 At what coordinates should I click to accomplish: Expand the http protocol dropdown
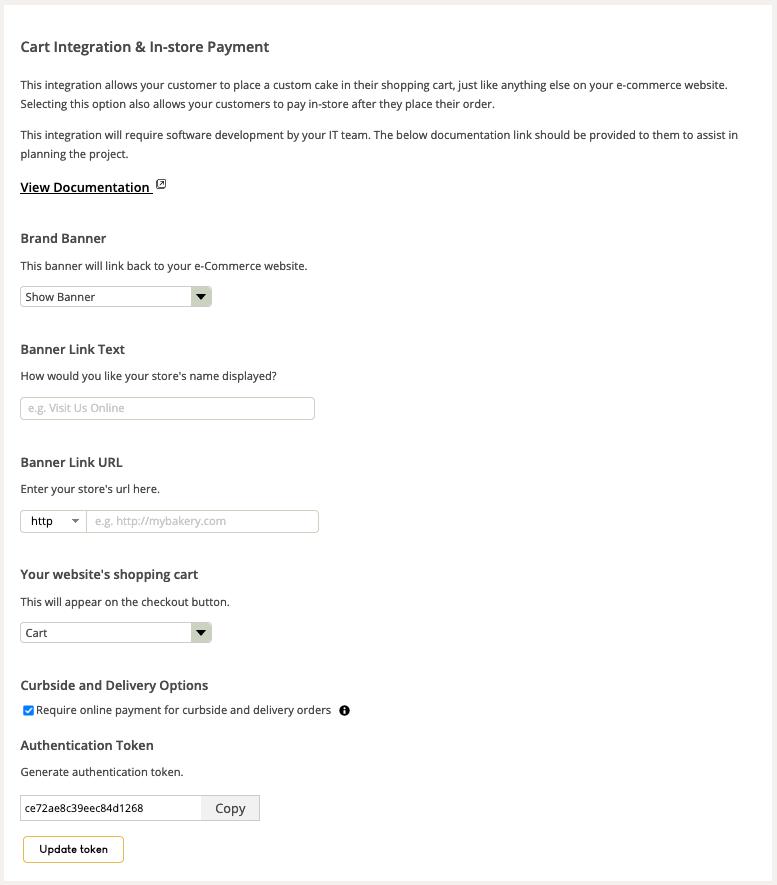(52, 521)
